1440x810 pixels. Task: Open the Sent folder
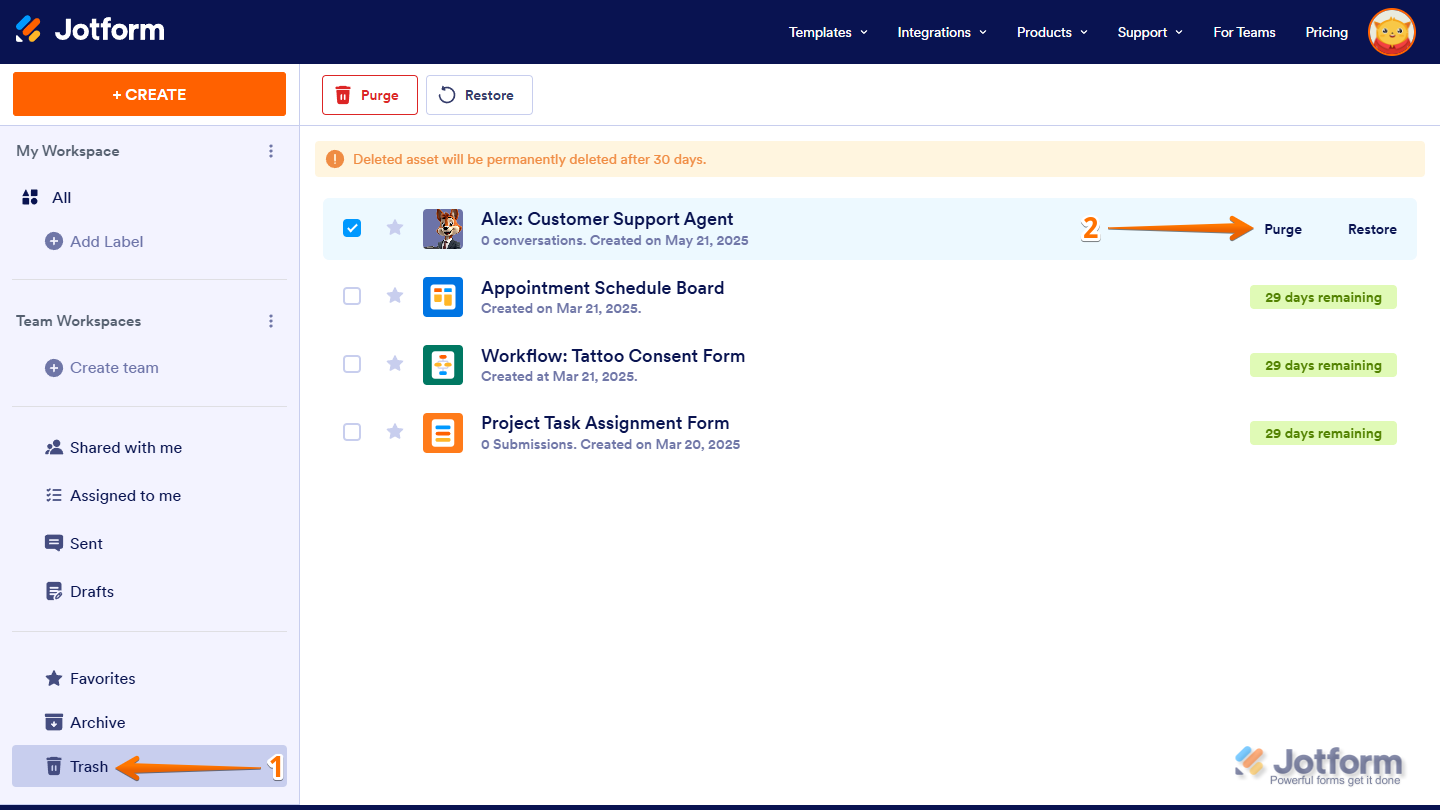click(x=85, y=543)
